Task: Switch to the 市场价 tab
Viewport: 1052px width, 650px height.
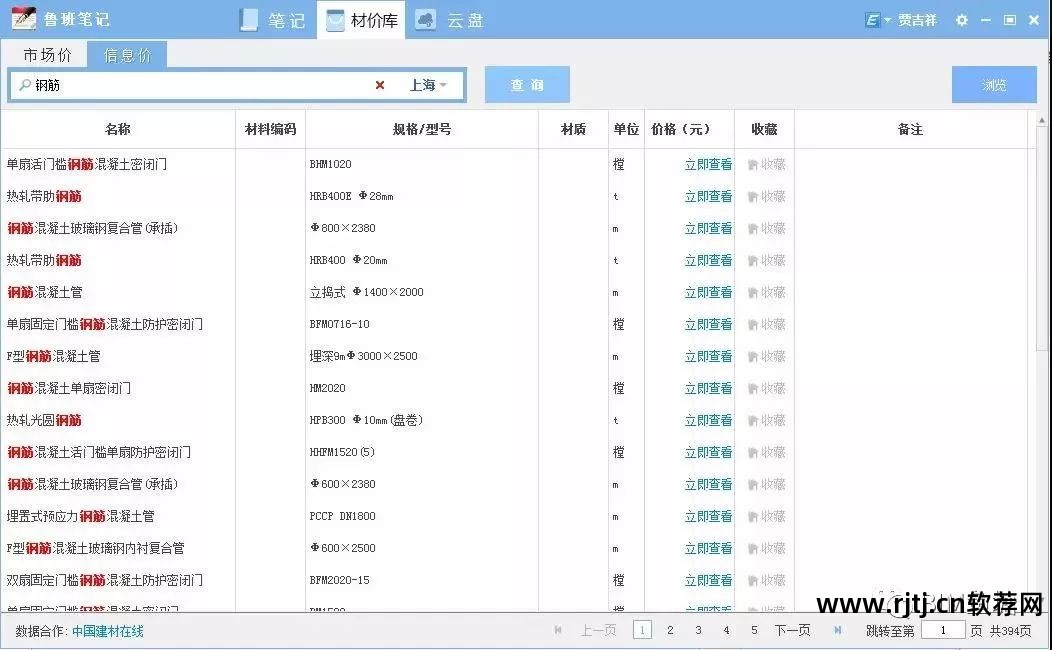Action: point(47,55)
